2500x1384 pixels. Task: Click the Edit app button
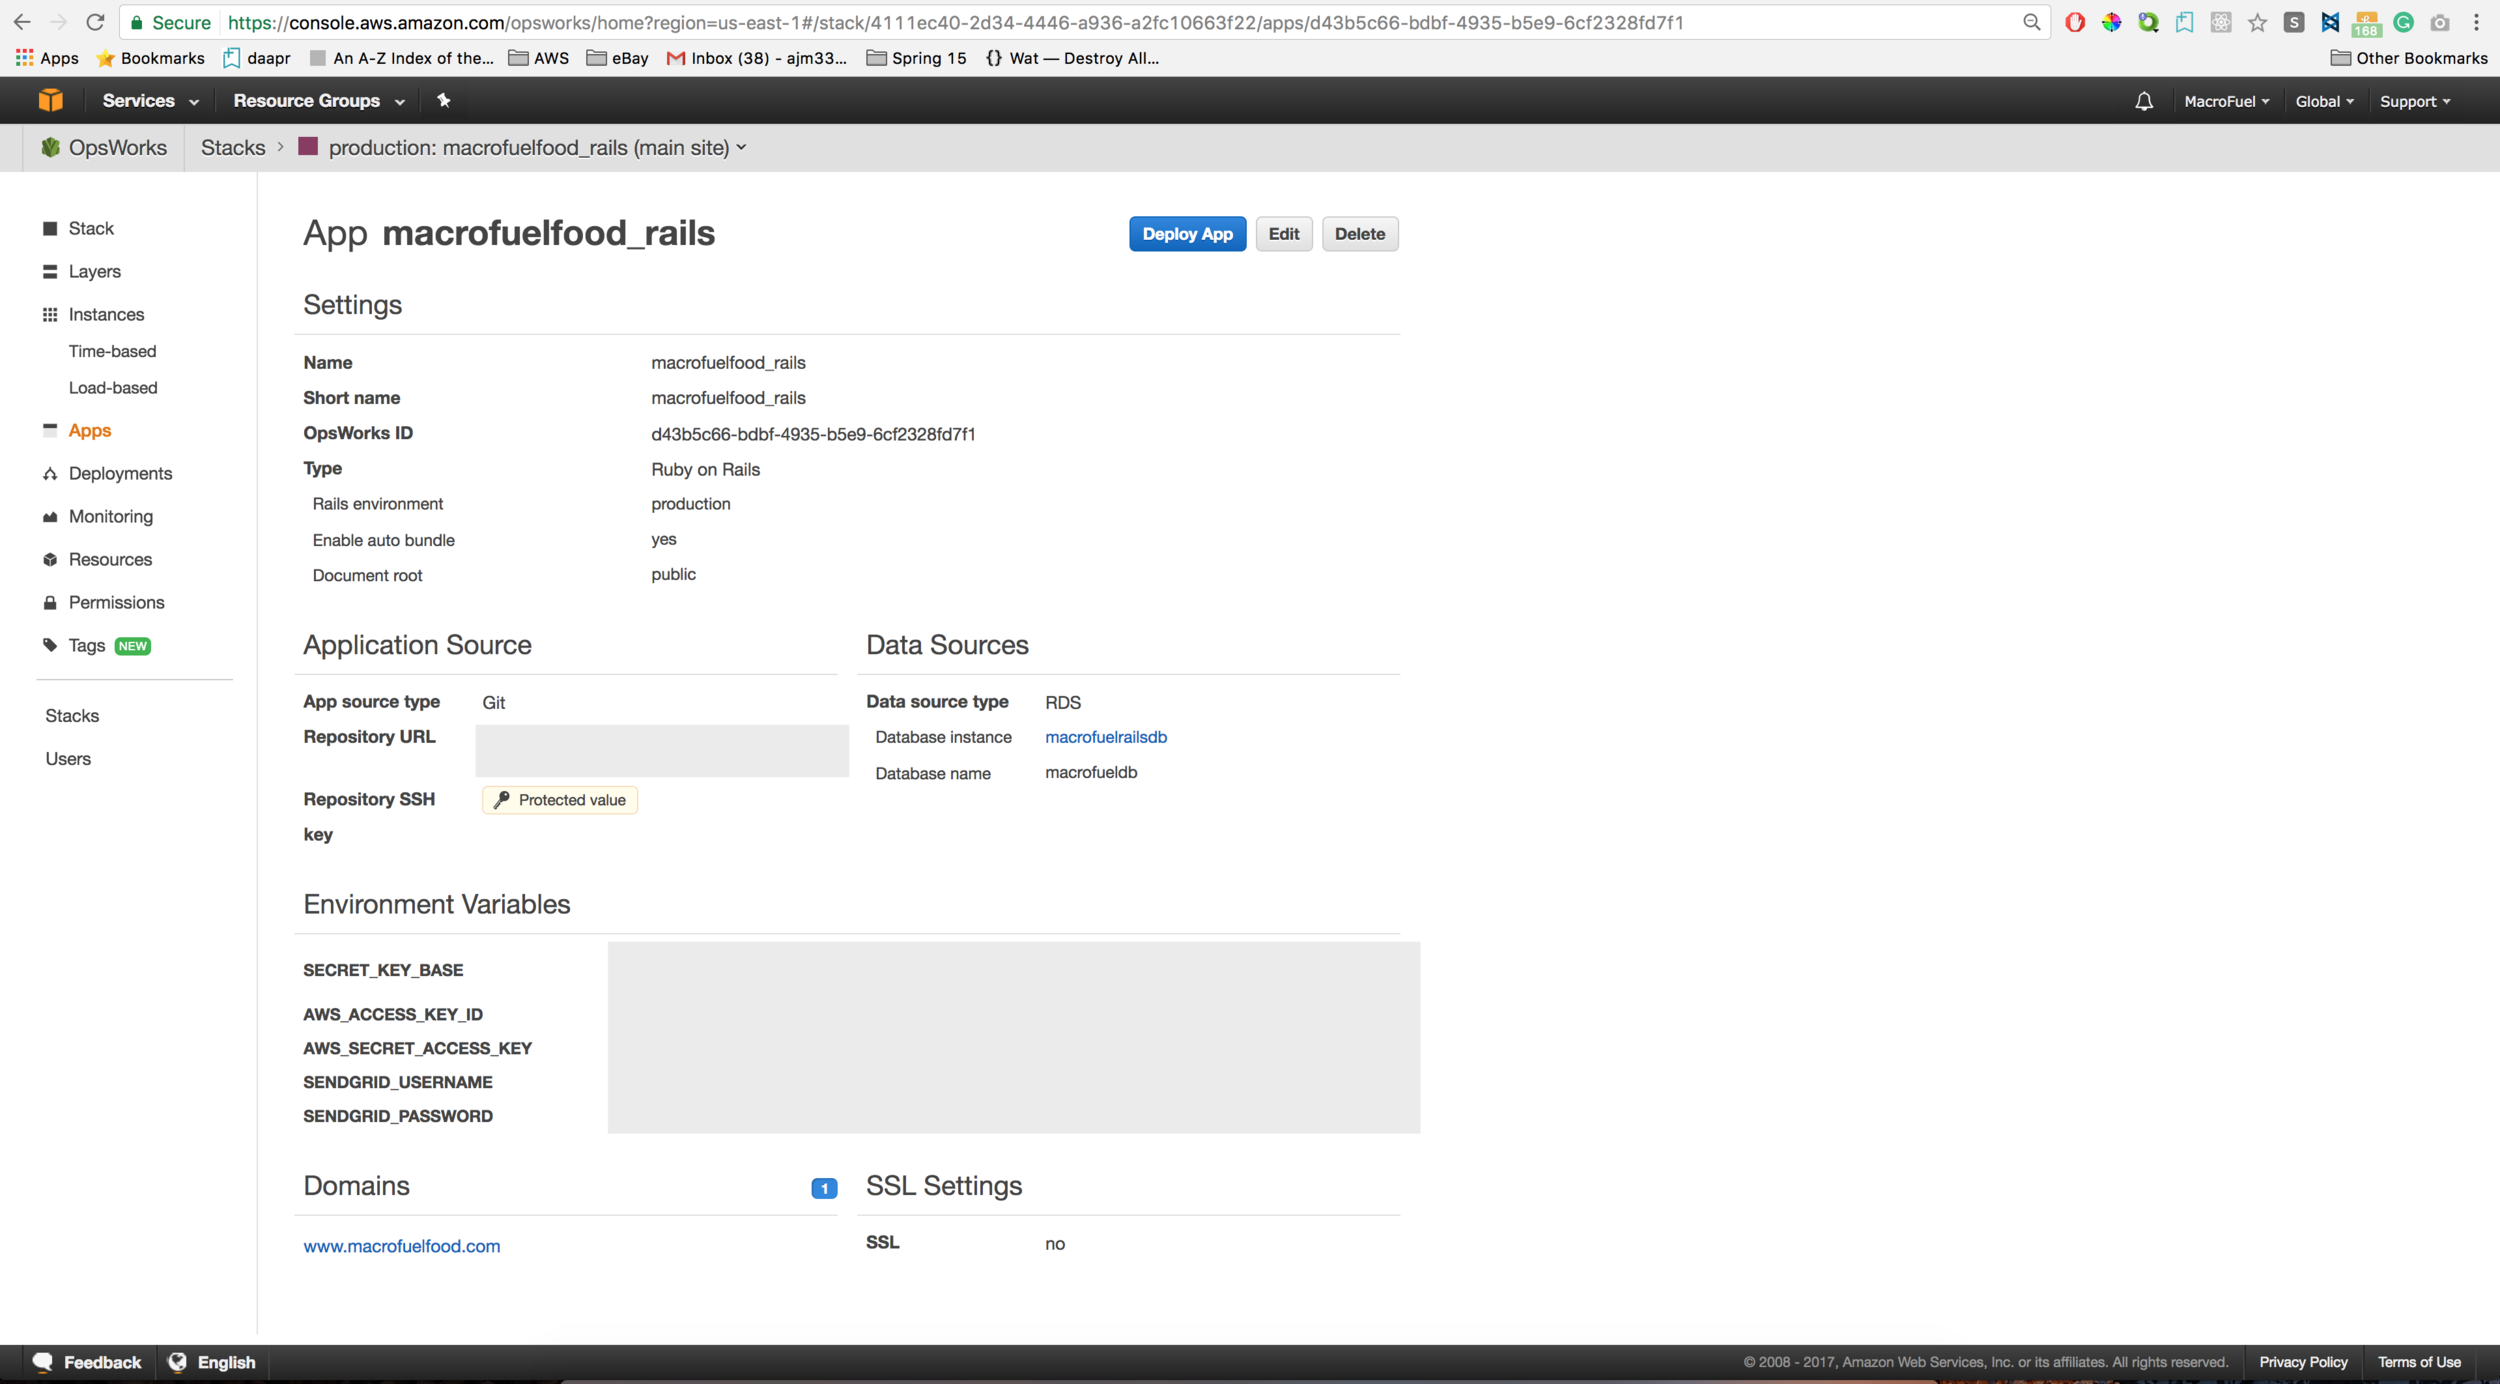(x=1283, y=233)
